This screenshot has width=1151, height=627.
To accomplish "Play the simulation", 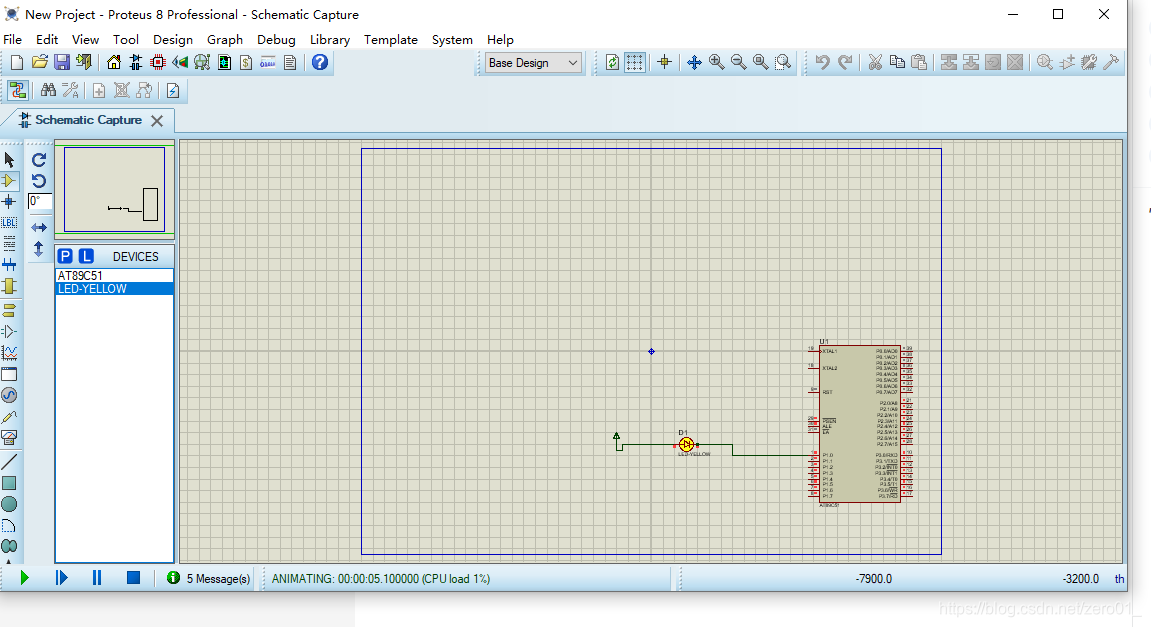I will pyautogui.click(x=24, y=578).
